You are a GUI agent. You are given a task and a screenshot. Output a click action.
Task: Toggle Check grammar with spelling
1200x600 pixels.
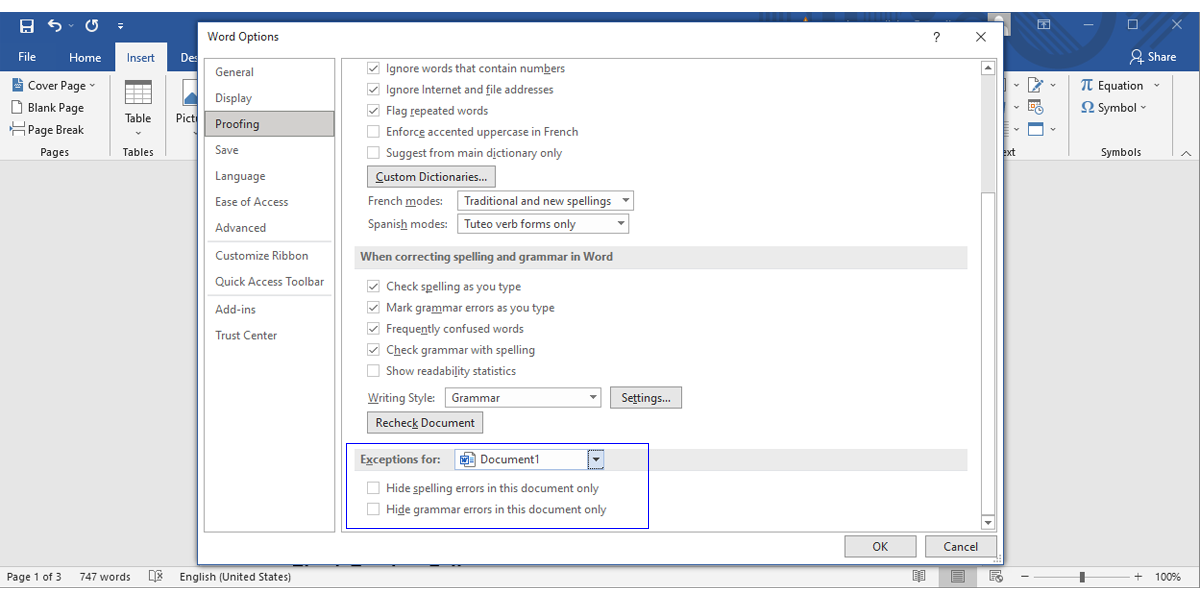(x=374, y=350)
